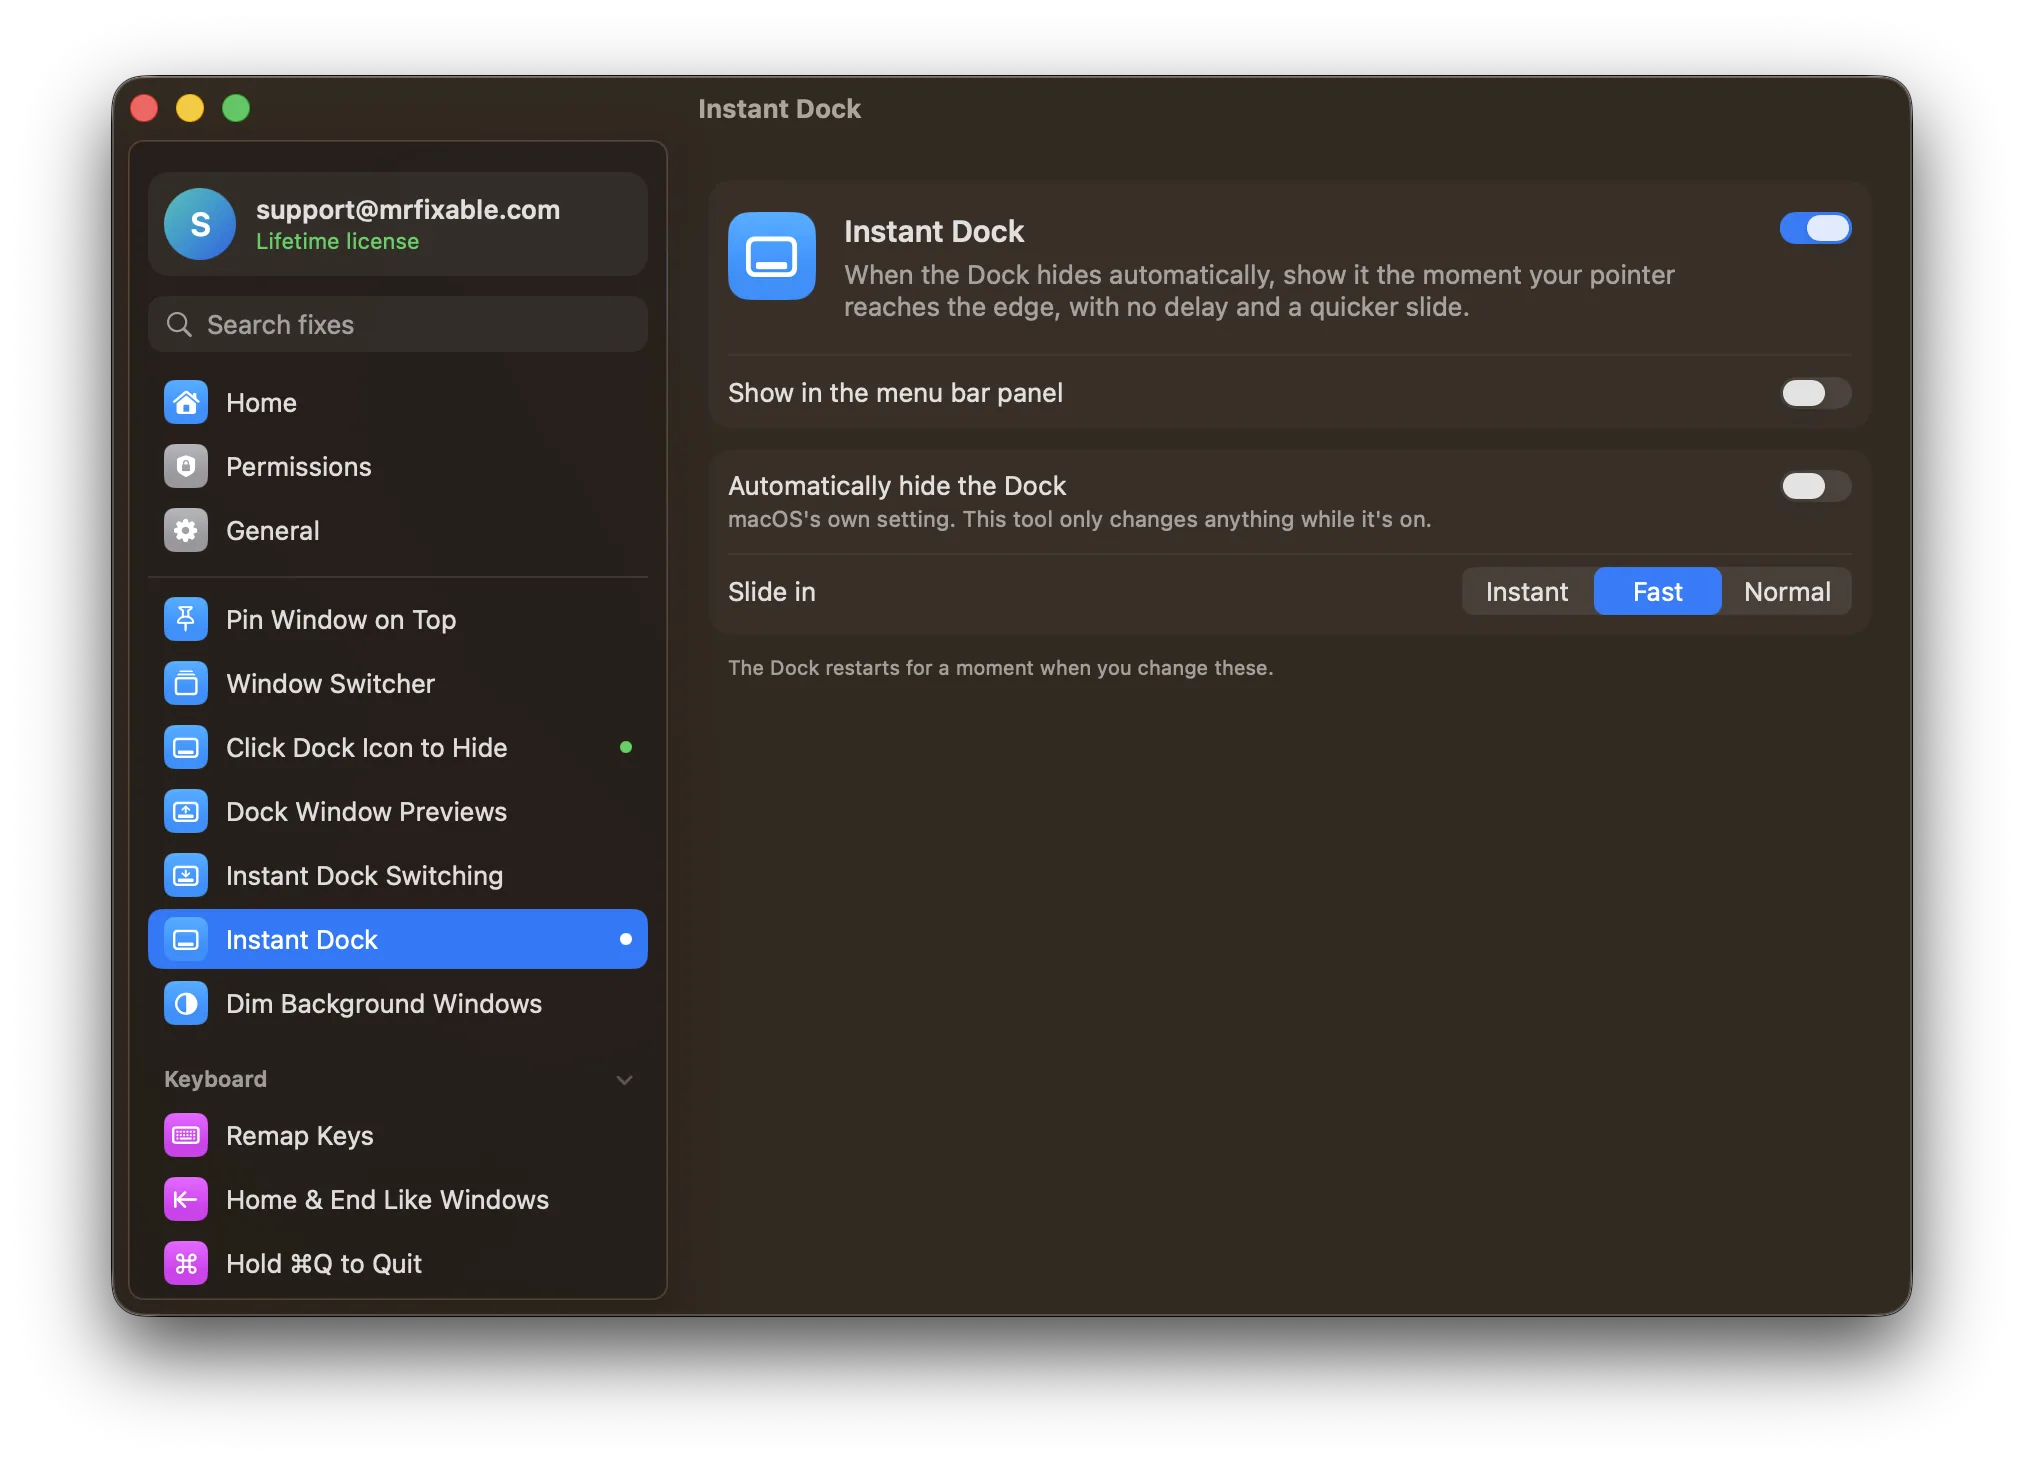Click the General gear icon
This screenshot has height=1464, width=2024.
point(186,531)
